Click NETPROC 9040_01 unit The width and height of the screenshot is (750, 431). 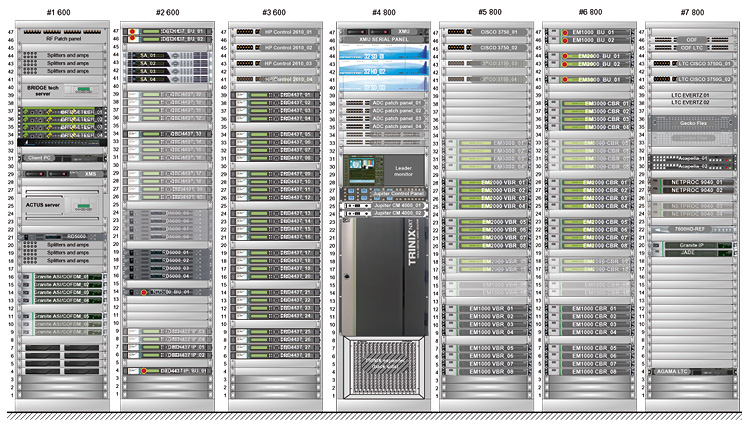pos(692,182)
